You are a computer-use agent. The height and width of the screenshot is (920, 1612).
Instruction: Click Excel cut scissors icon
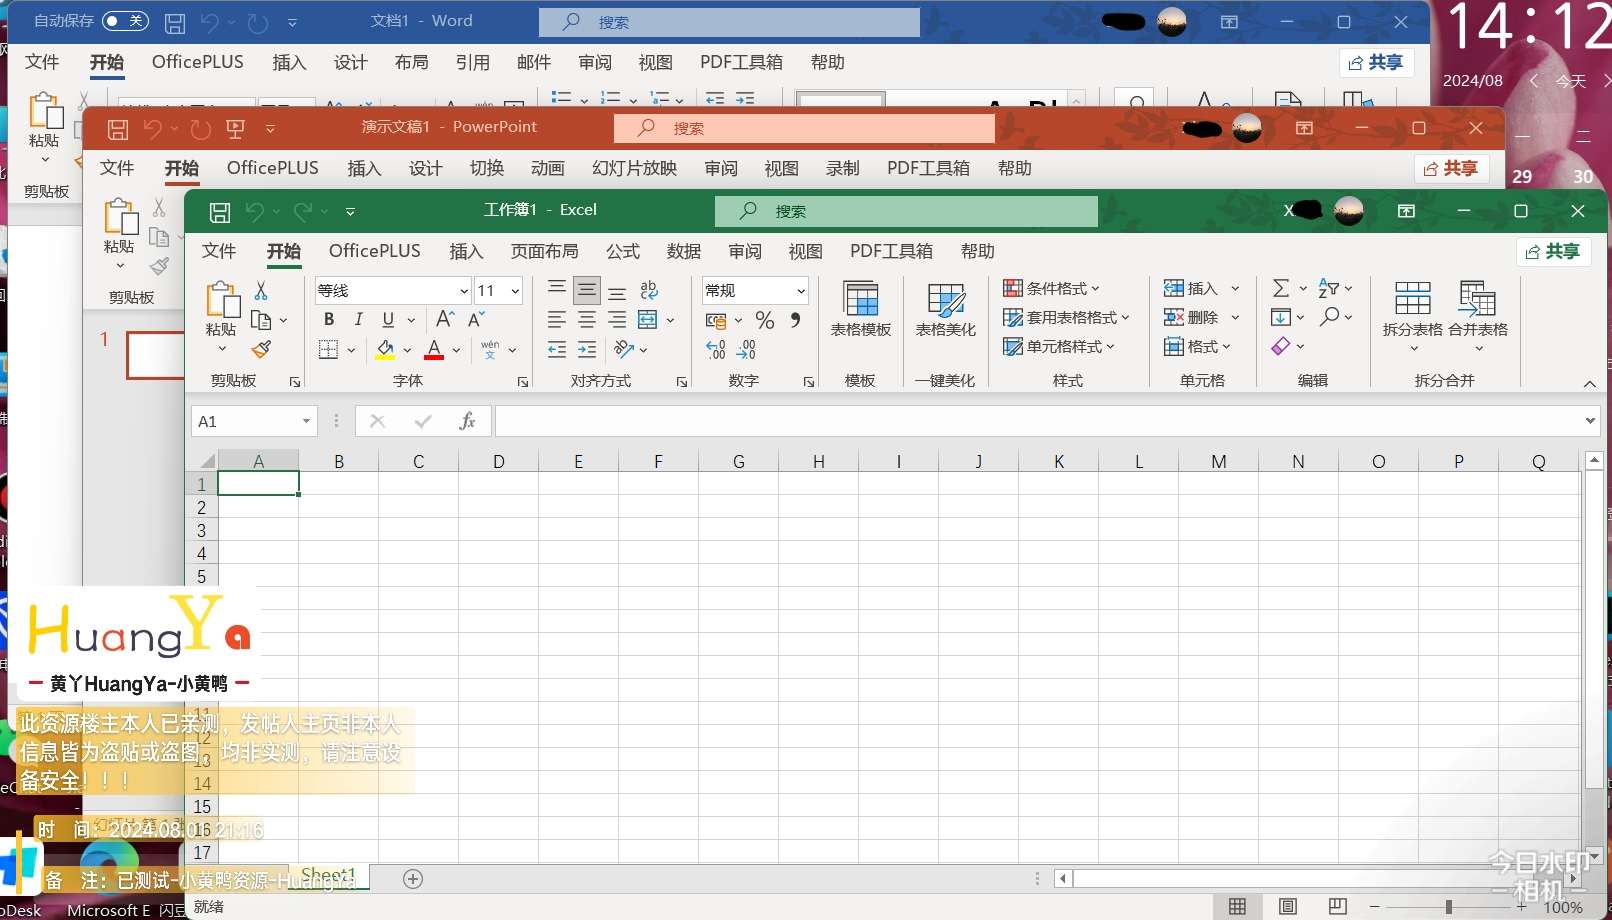(261, 290)
